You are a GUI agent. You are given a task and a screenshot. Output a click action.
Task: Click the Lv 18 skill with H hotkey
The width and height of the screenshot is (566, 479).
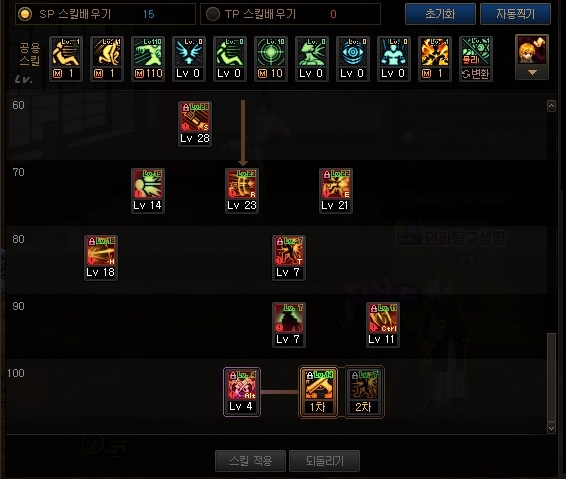101,258
